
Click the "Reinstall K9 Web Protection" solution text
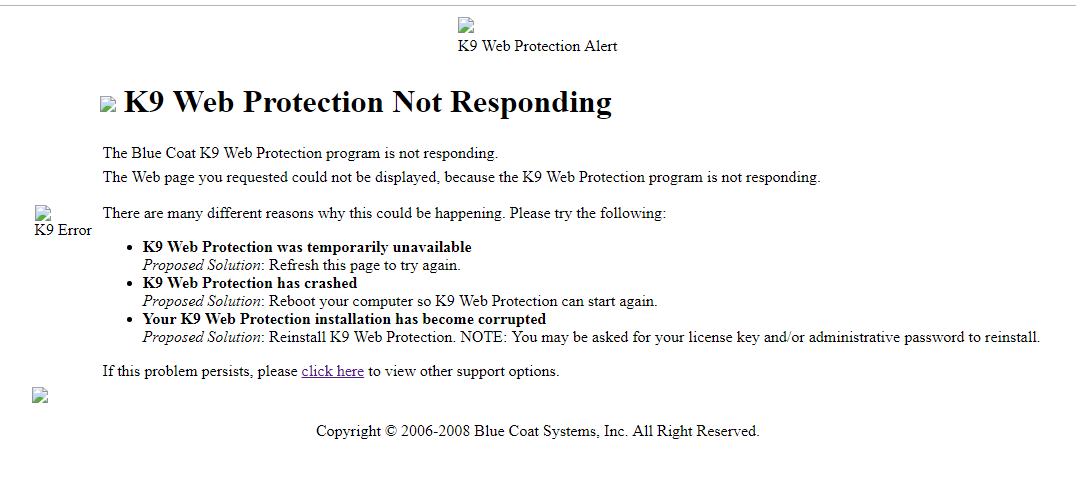[x=654, y=337]
